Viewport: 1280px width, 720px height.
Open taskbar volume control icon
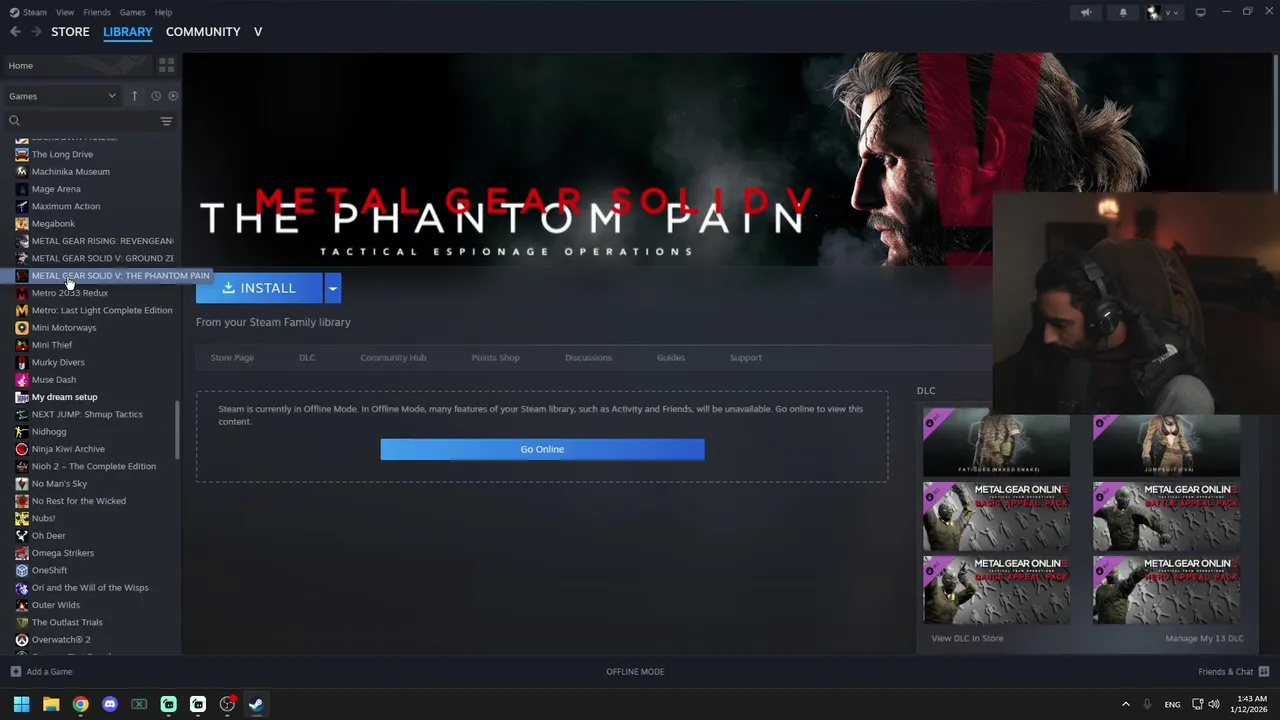click(x=1214, y=704)
